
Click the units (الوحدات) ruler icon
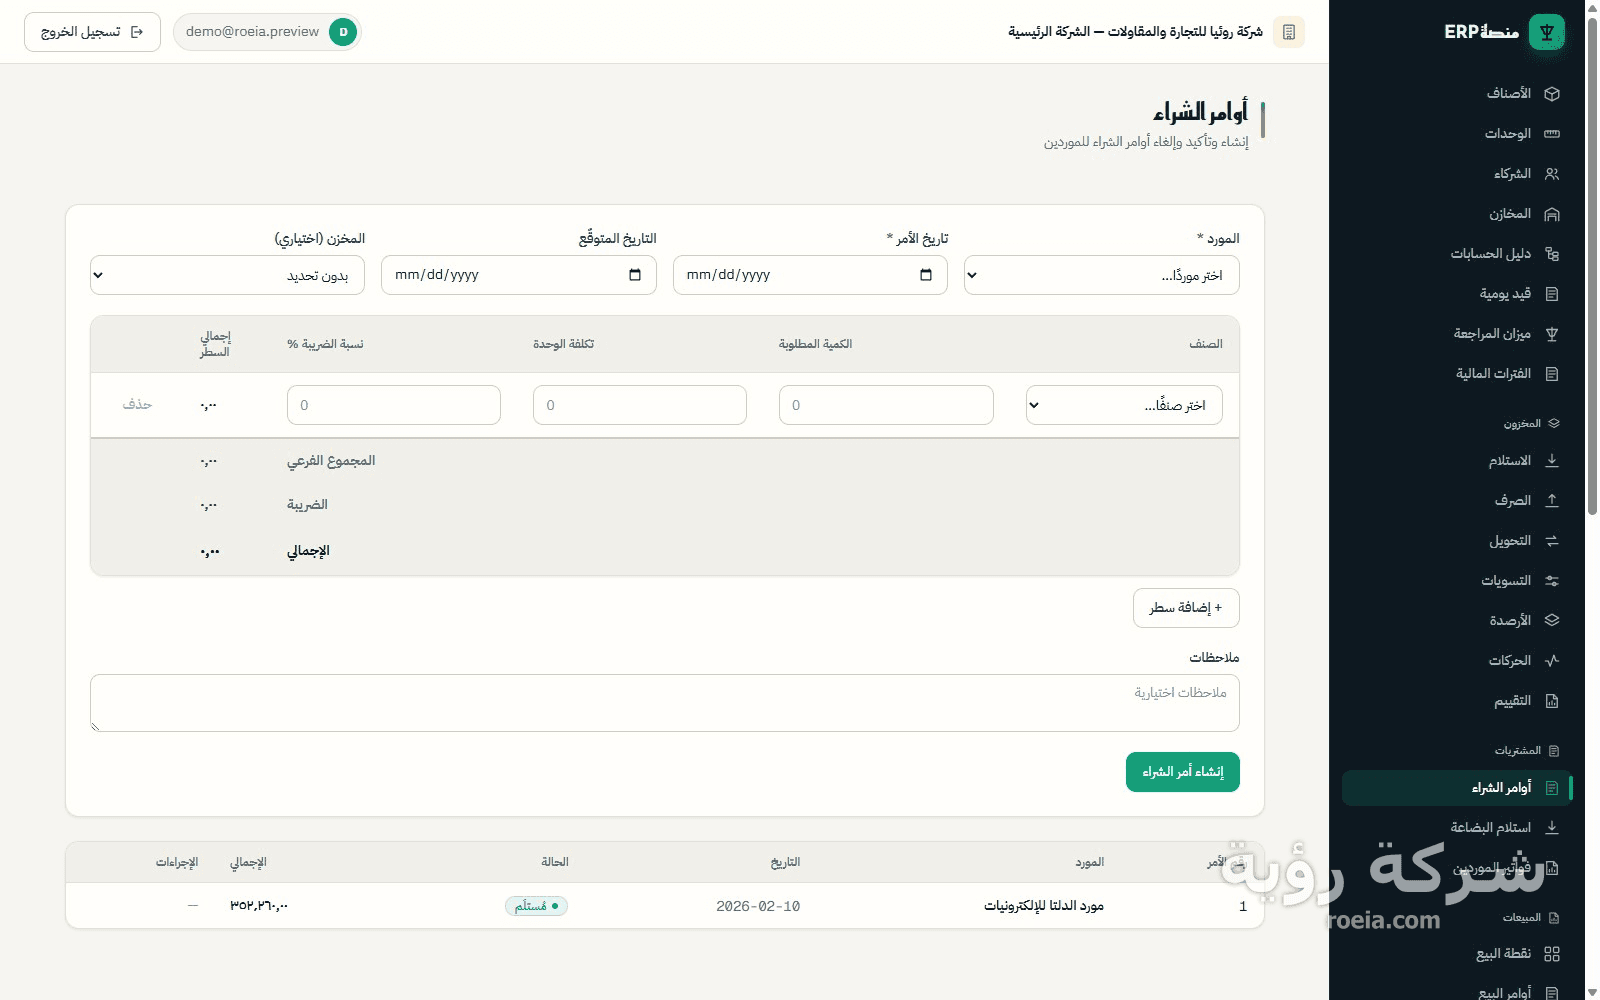(x=1552, y=134)
